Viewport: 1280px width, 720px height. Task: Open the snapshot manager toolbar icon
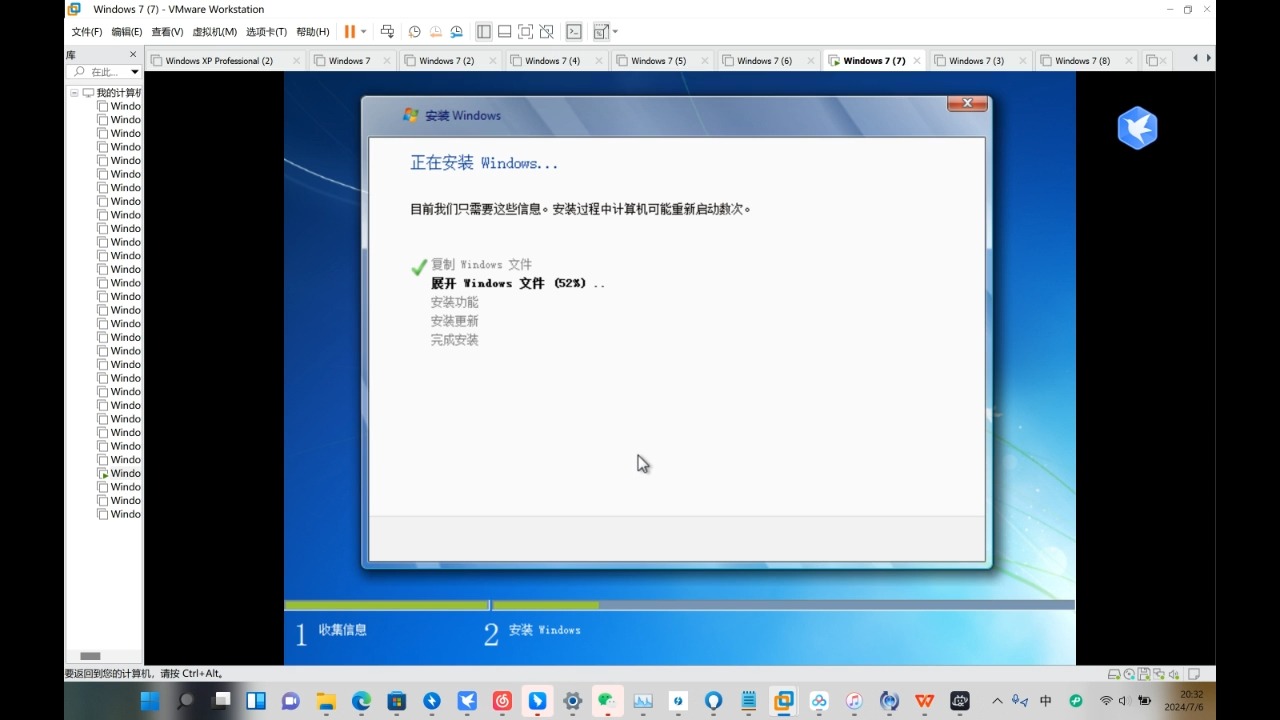(x=456, y=32)
